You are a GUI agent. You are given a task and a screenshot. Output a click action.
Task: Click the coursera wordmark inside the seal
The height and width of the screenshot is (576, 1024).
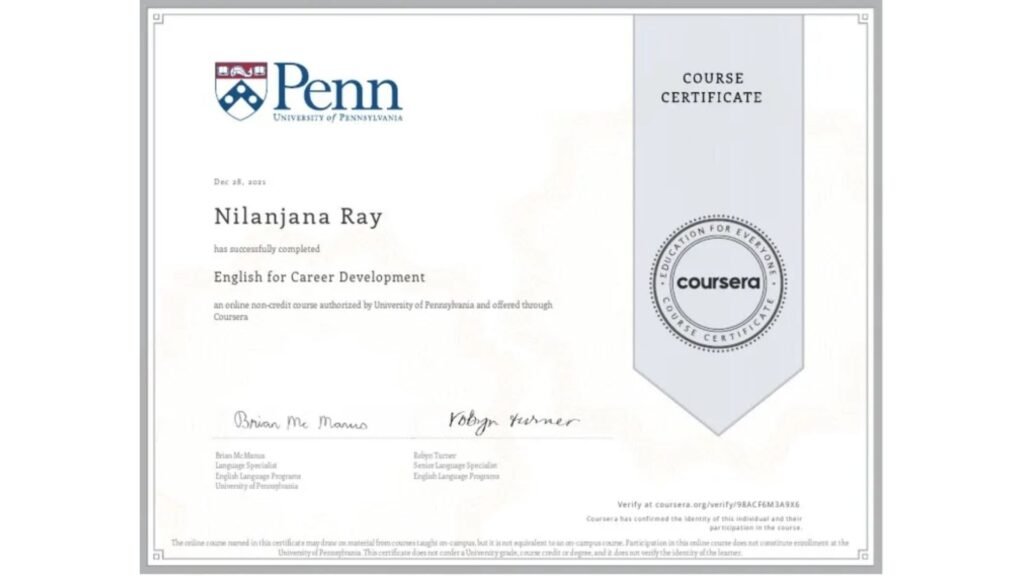(718, 283)
